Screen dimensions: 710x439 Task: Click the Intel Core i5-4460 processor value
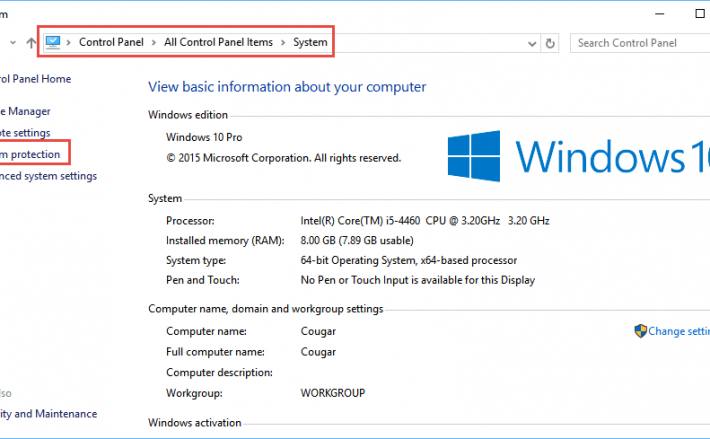coord(425,220)
